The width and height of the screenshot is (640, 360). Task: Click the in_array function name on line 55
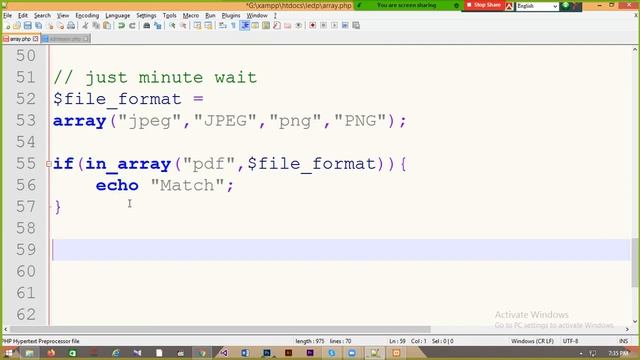click(x=128, y=164)
